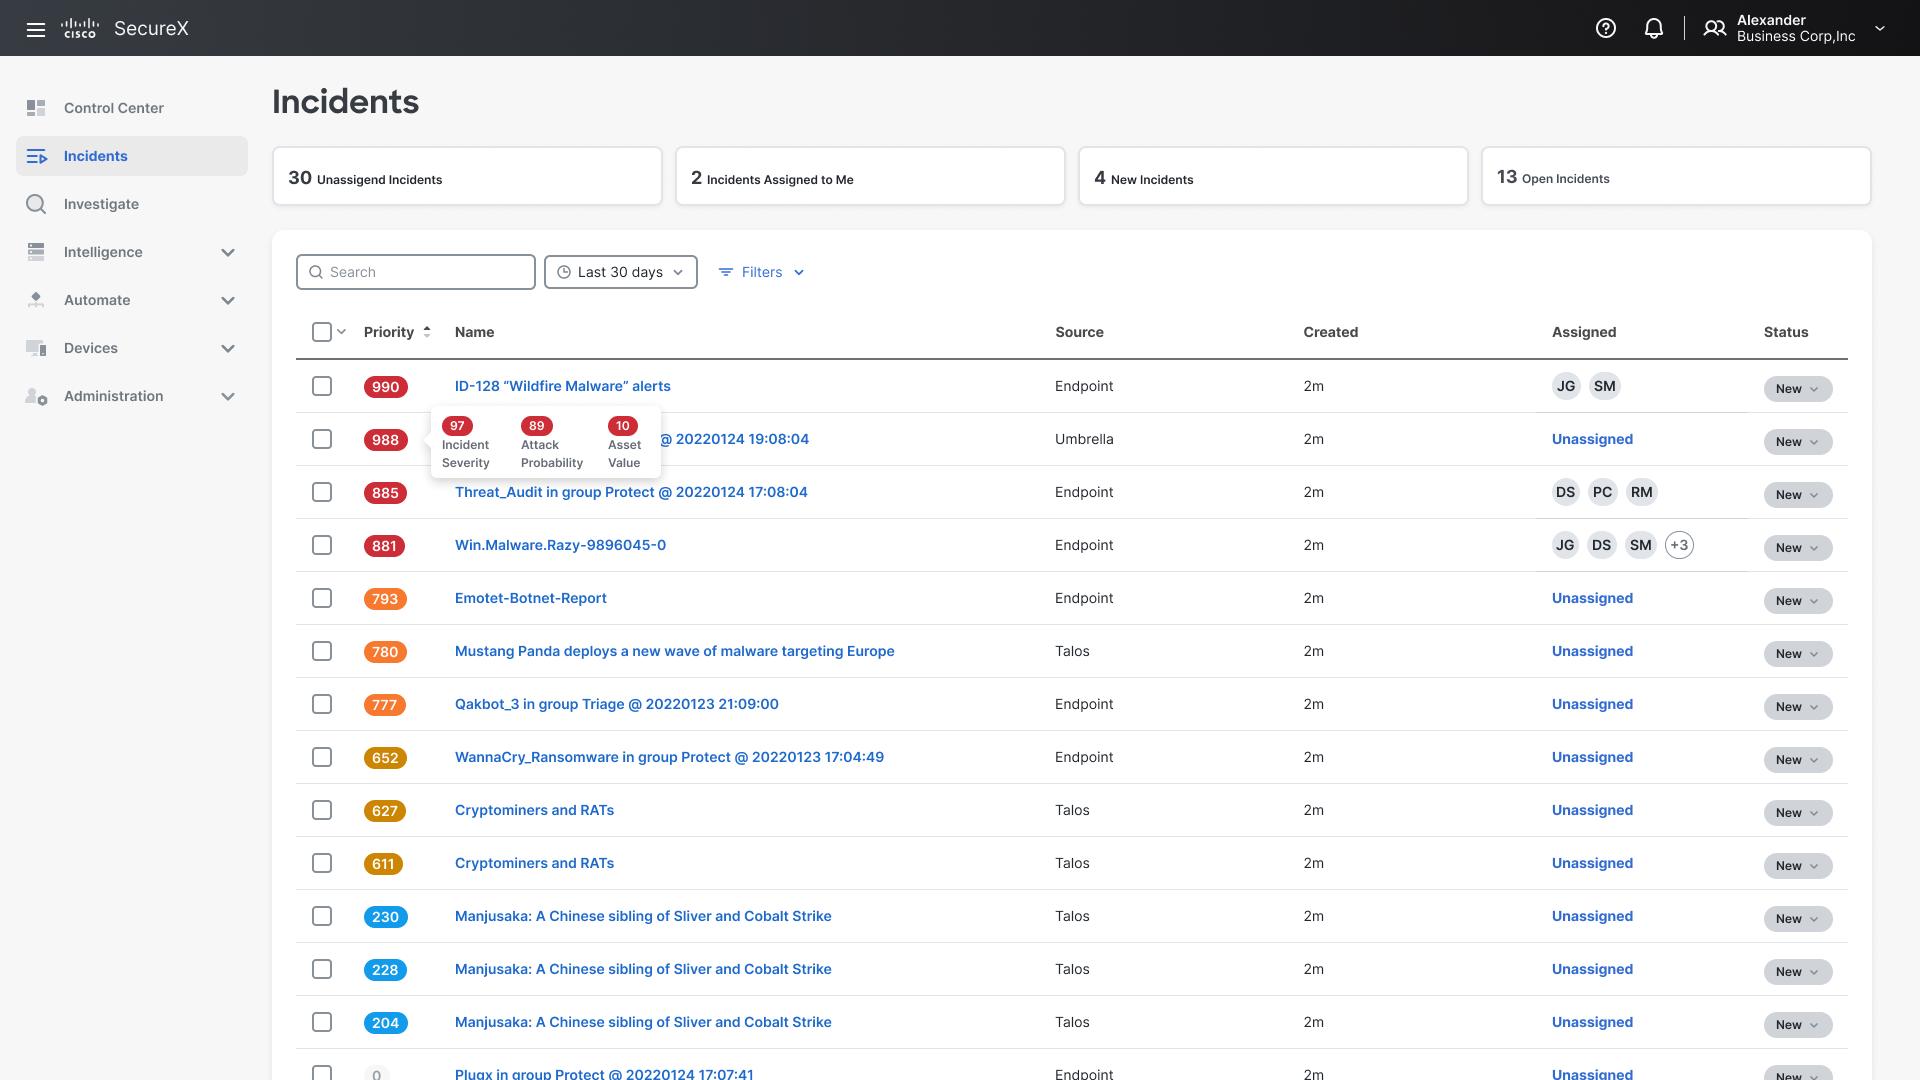Click the Devices sidebar icon
The image size is (1920, 1080).
pos(36,348)
